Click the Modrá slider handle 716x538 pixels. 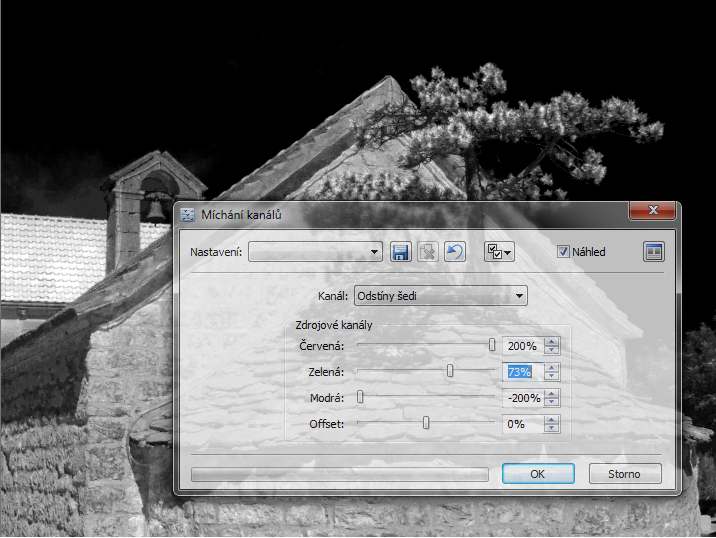click(361, 397)
